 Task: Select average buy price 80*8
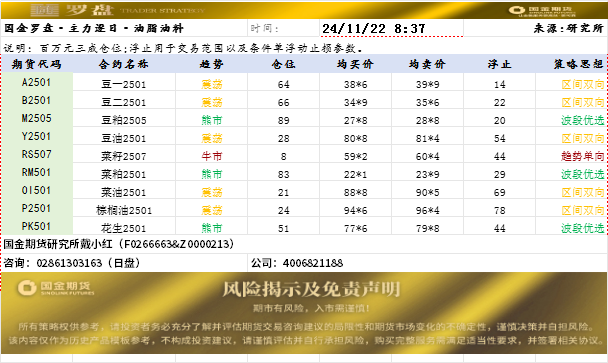click(x=355, y=138)
